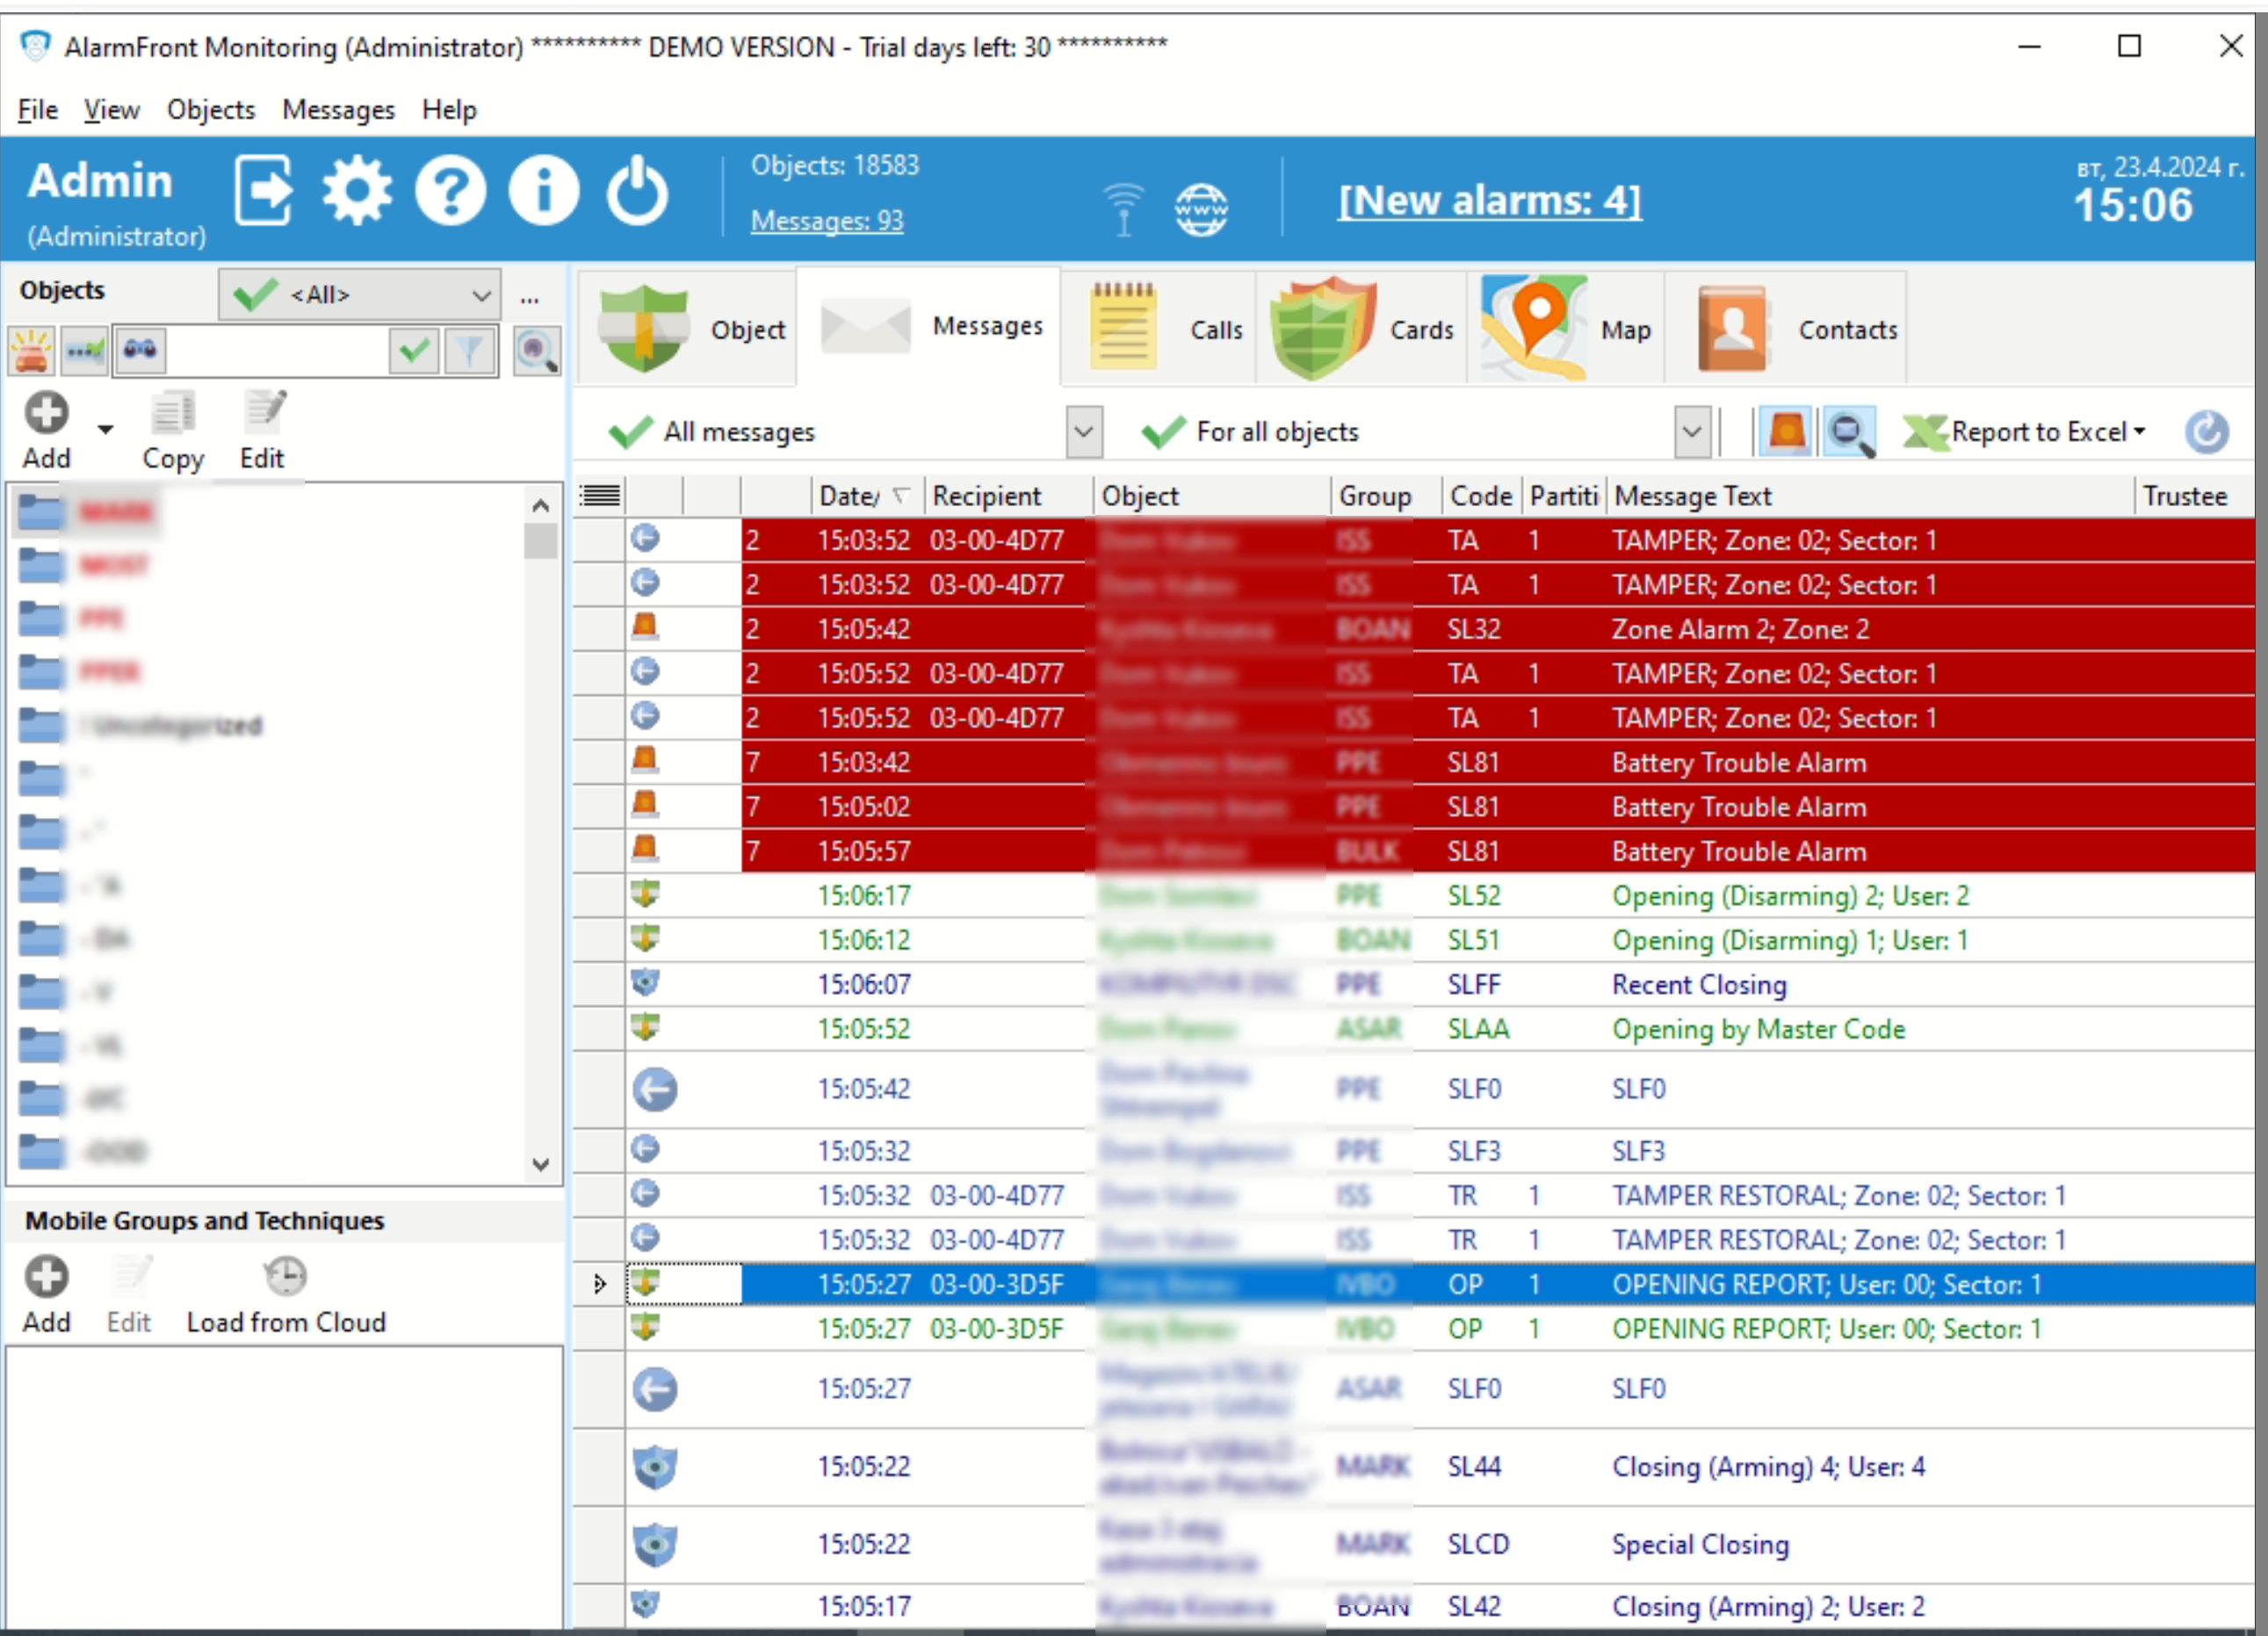Image resolution: width=2268 pixels, height=1636 pixels.
Task: Click the alarm siren filter icon in messages toolbar
Action: [1786, 432]
